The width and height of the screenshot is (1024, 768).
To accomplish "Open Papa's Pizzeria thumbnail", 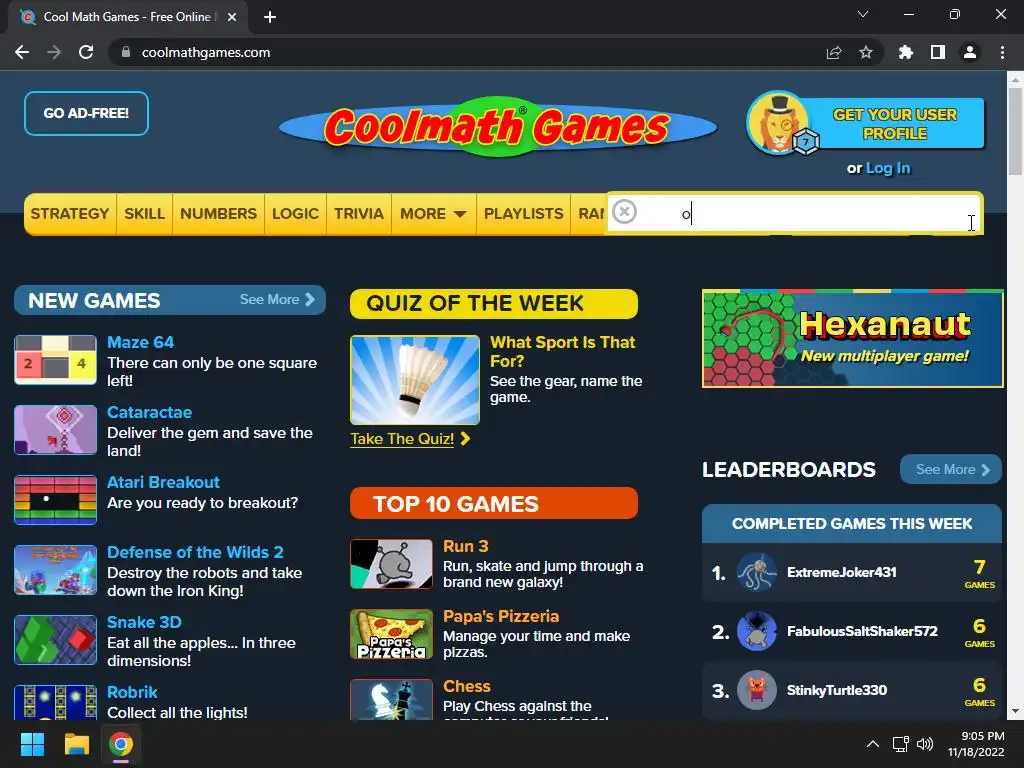I will (x=391, y=633).
